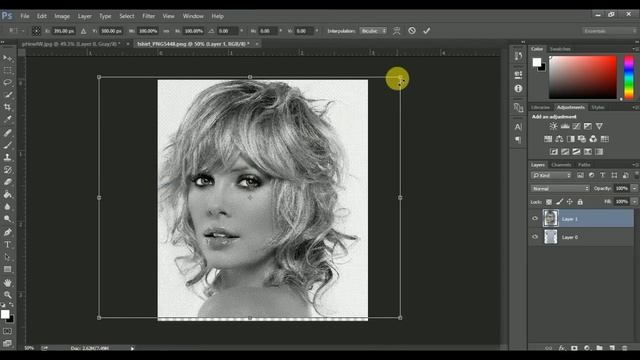This screenshot has width=640, height=360.
Task: Select the Spot Healing Brush tool
Action: click(x=7, y=133)
